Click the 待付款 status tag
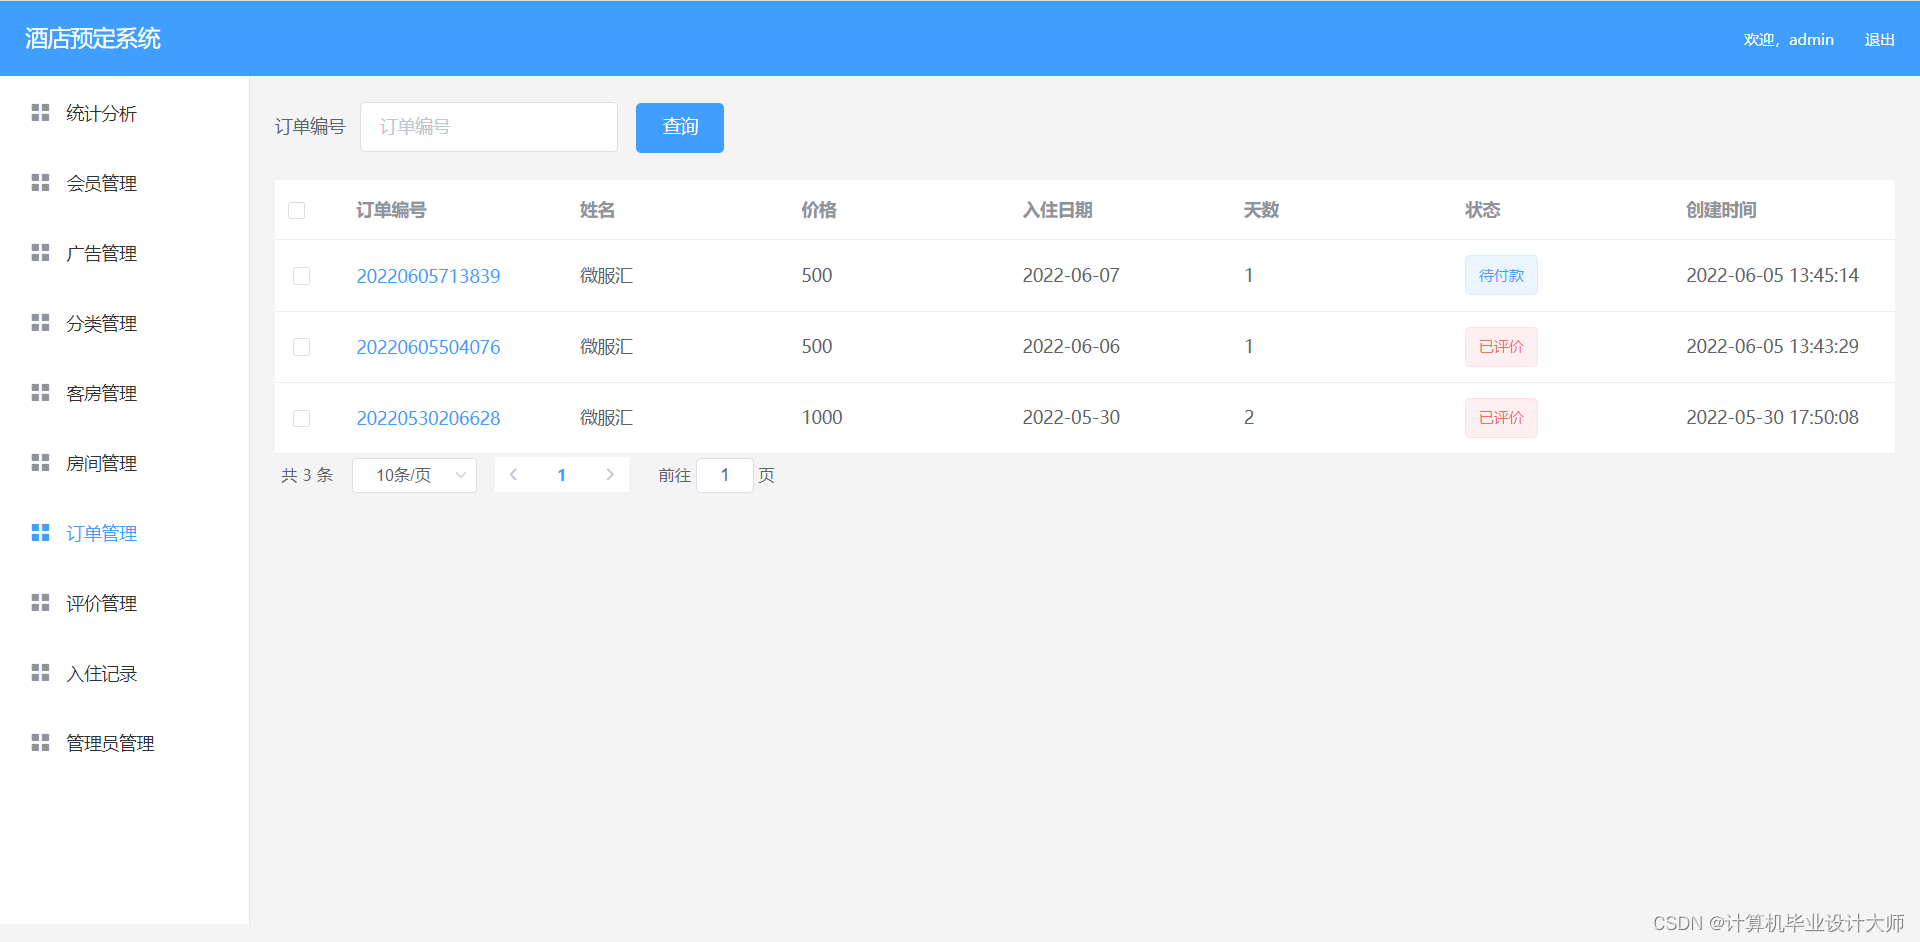The height and width of the screenshot is (942, 1920). (1500, 275)
